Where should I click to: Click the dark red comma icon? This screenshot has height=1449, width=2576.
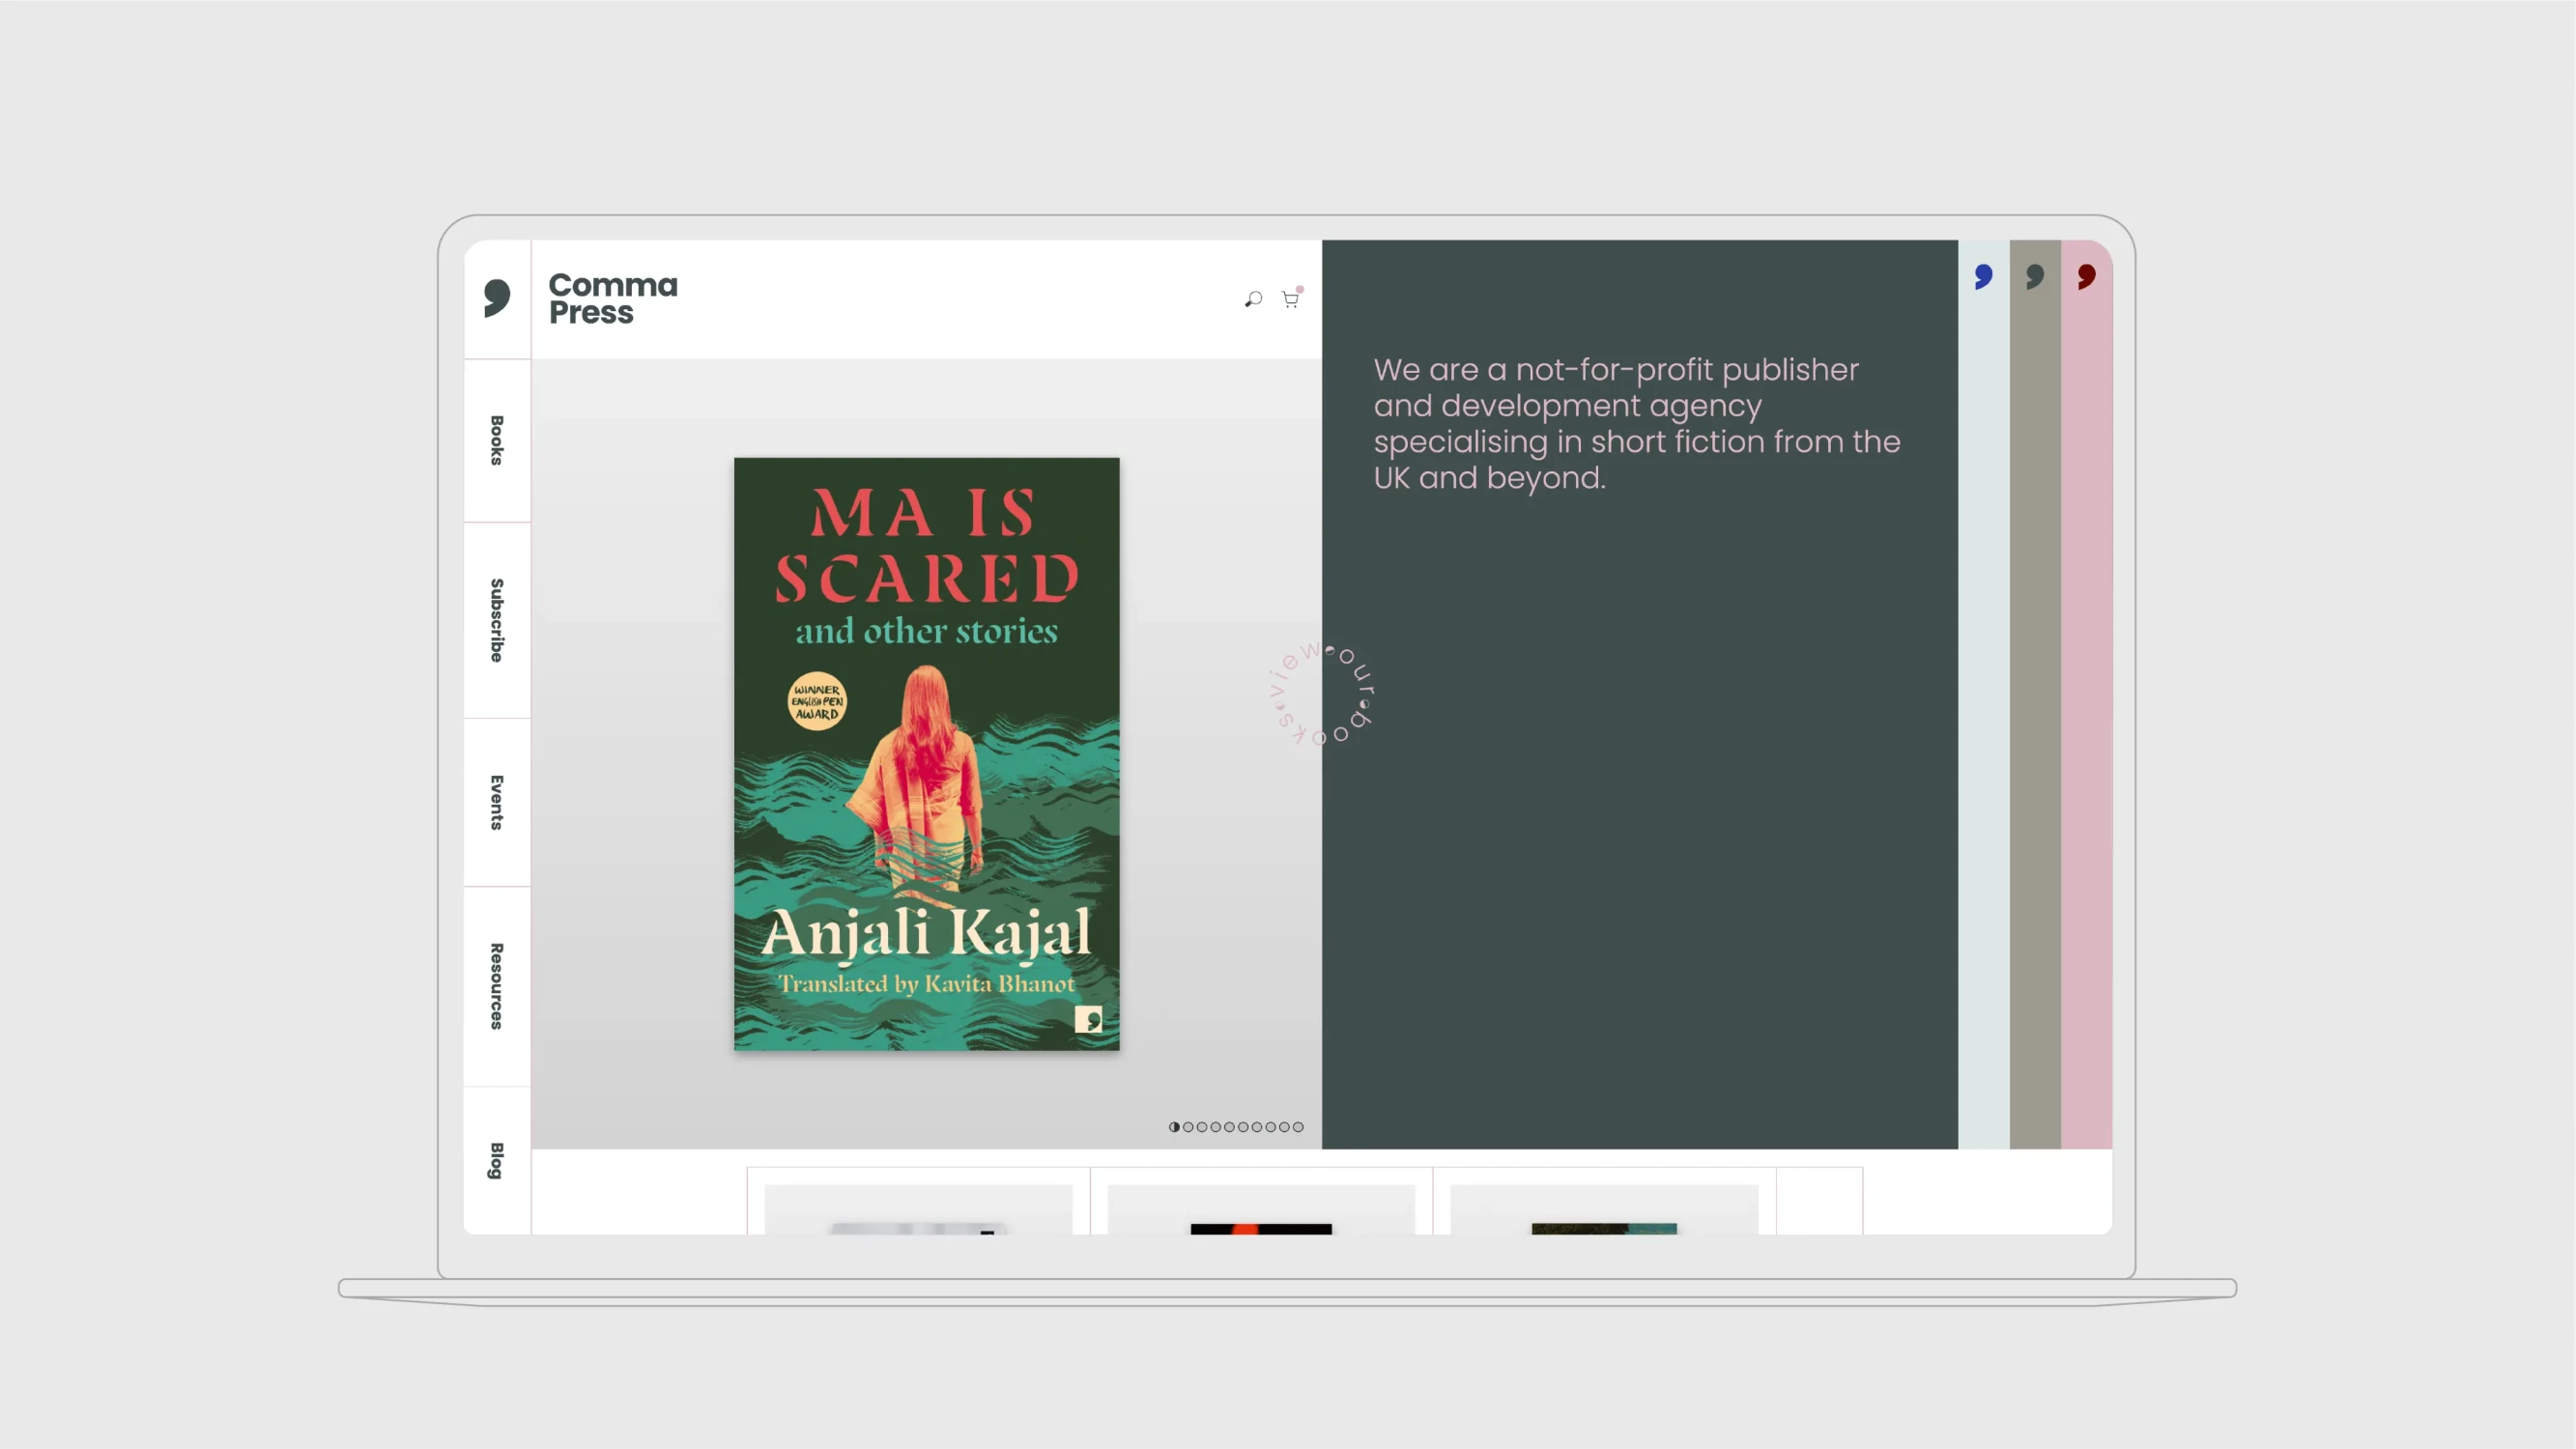[x=2086, y=276]
